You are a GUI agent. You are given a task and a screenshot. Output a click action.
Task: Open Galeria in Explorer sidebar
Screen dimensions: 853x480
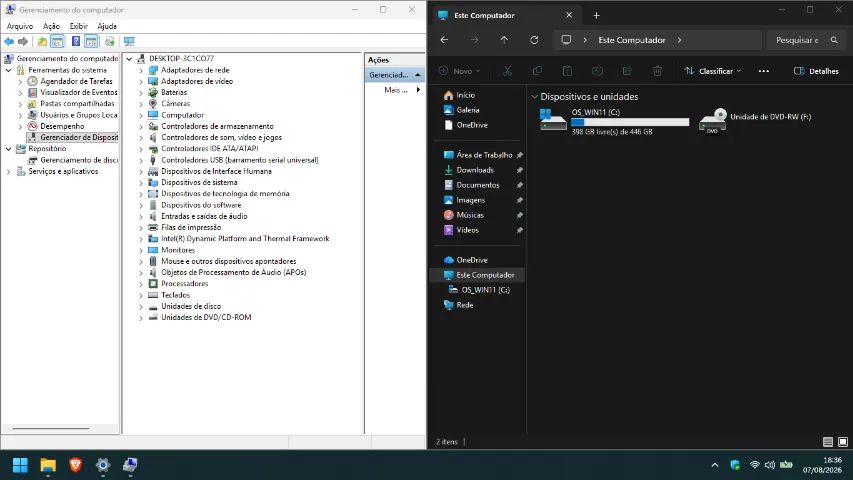pyautogui.click(x=467, y=110)
